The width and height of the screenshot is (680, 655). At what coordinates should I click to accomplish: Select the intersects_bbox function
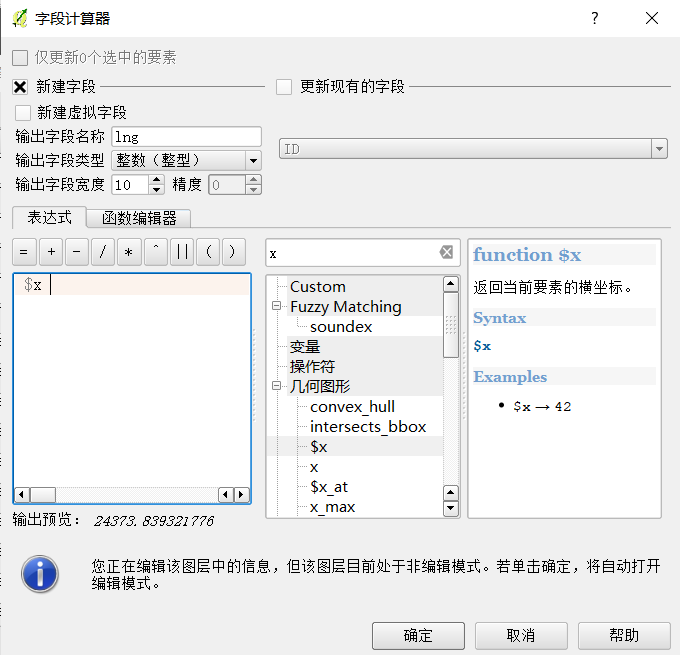point(368,427)
